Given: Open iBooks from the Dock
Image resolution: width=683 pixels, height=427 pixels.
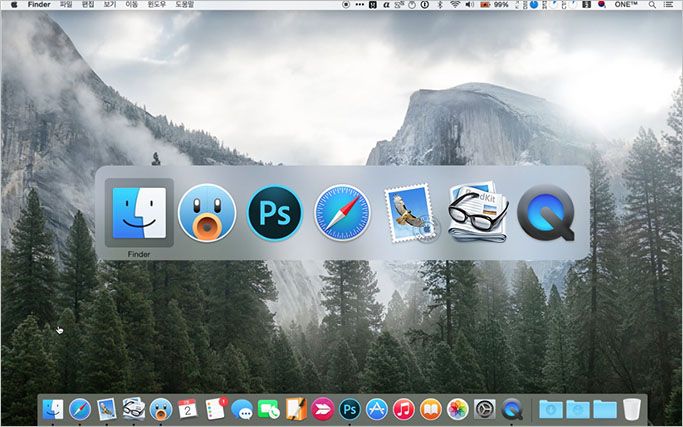Looking at the screenshot, I should (x=431, y=410).
